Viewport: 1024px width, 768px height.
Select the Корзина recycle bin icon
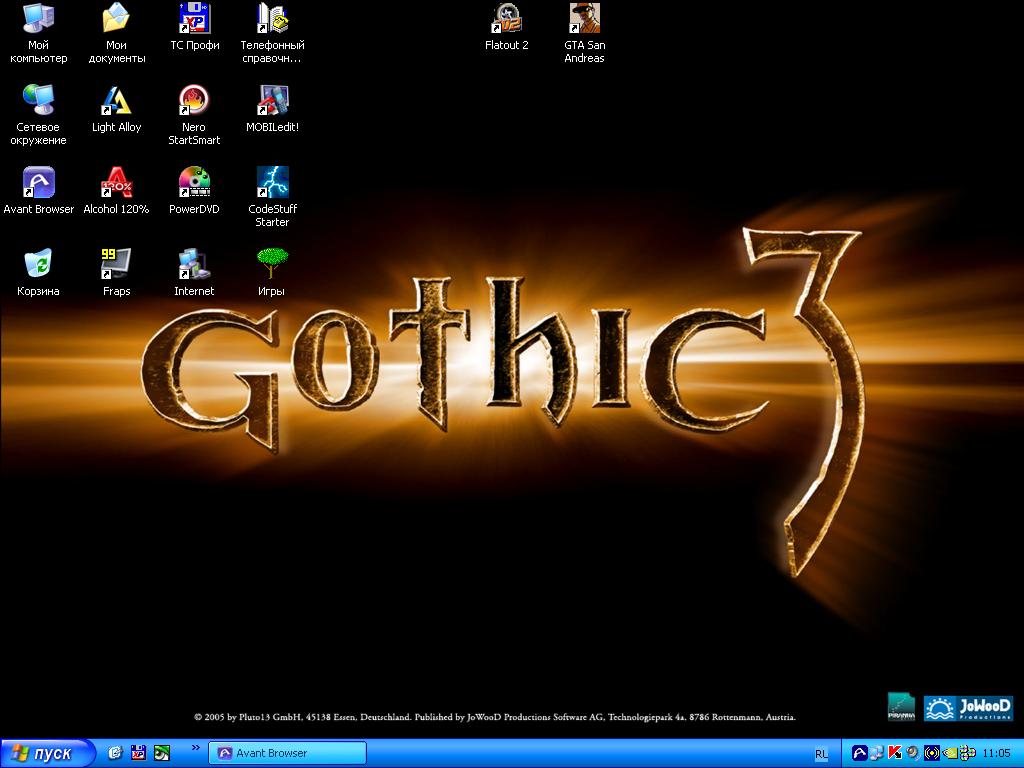pyautogui.click(x=38, y=264)
